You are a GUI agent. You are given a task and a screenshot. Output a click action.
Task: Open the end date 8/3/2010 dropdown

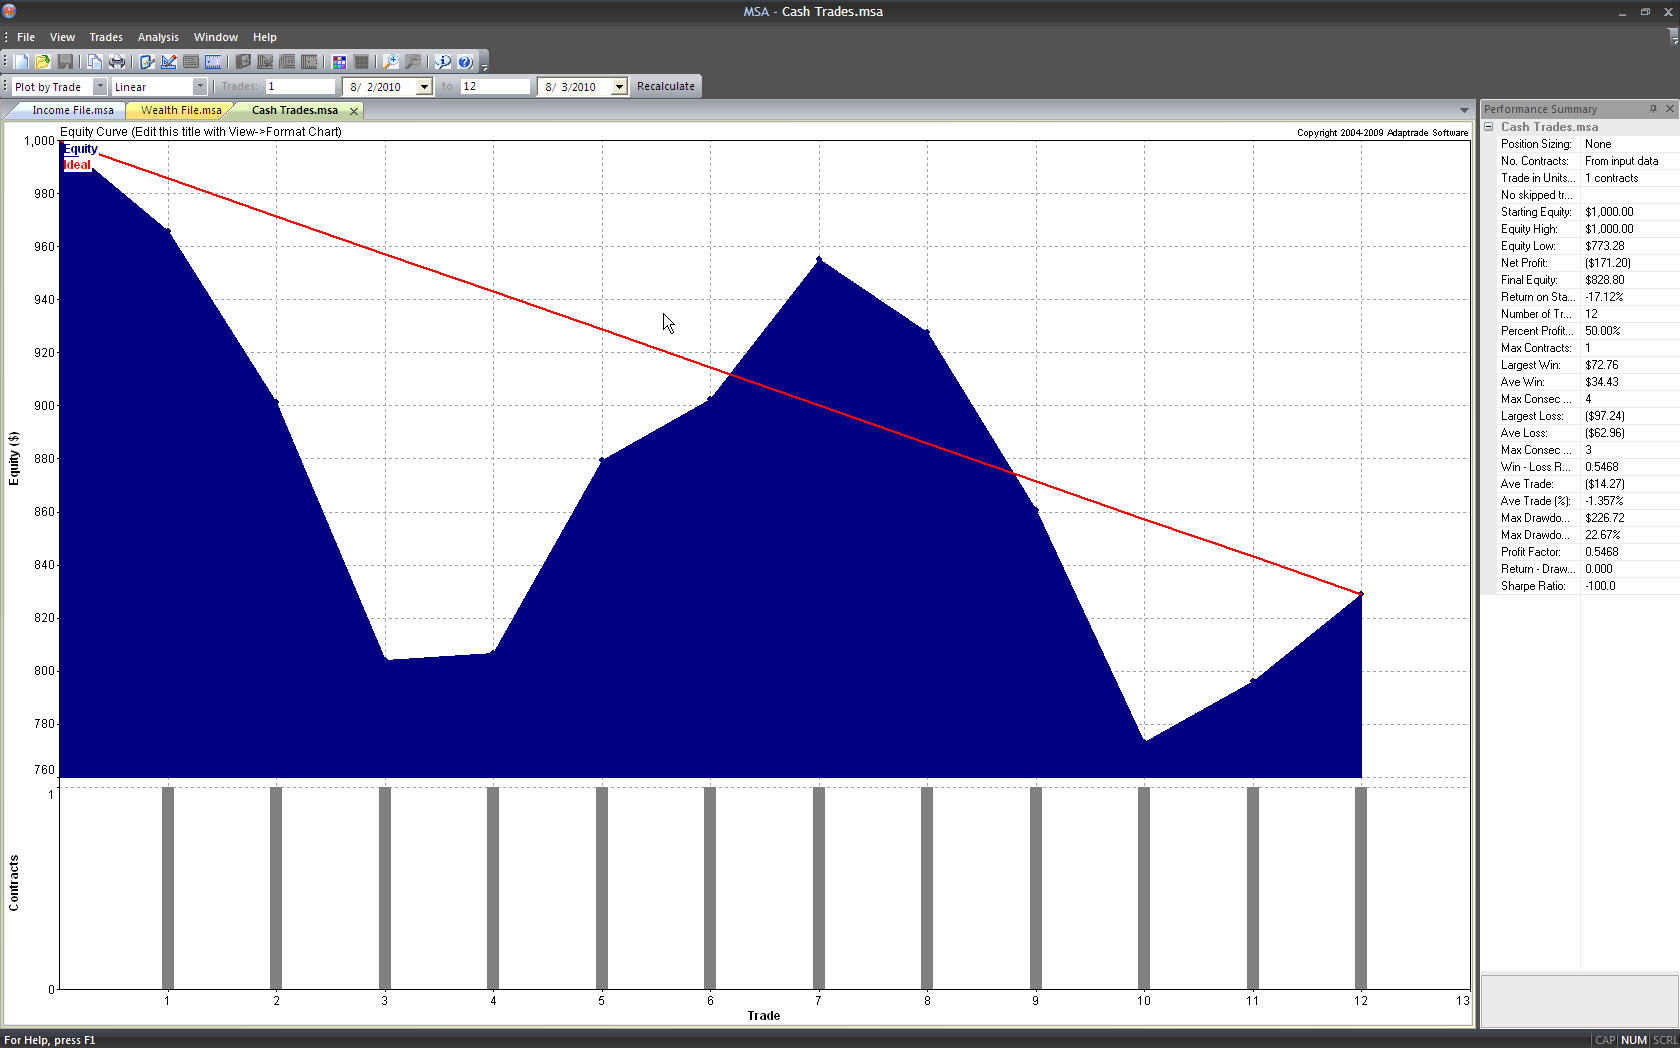[619, 87]
